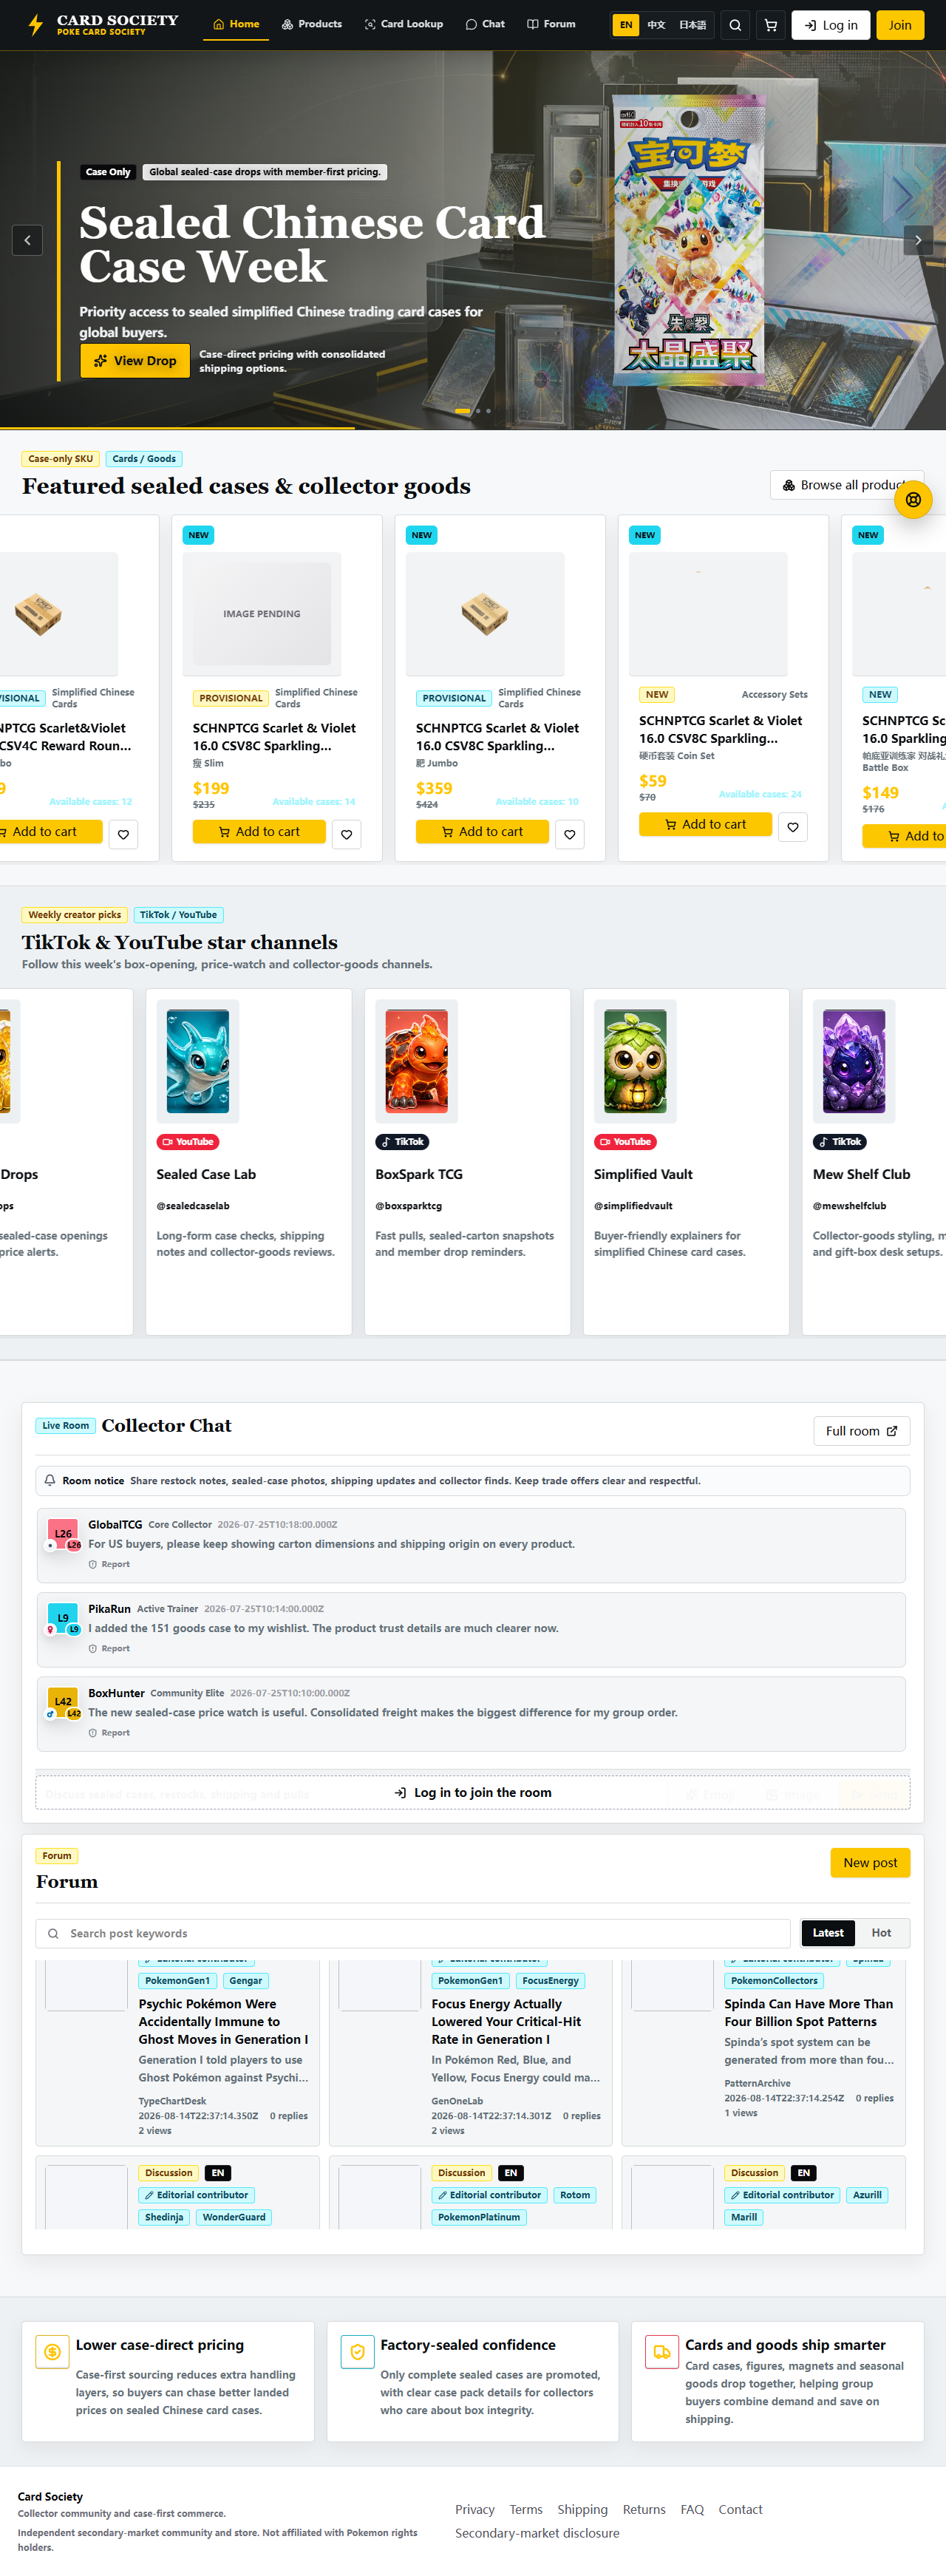The image size is (946, 2576).
Task: Click the TikTok badge on Mew Shelf Club
Action: pos(840,1142)
